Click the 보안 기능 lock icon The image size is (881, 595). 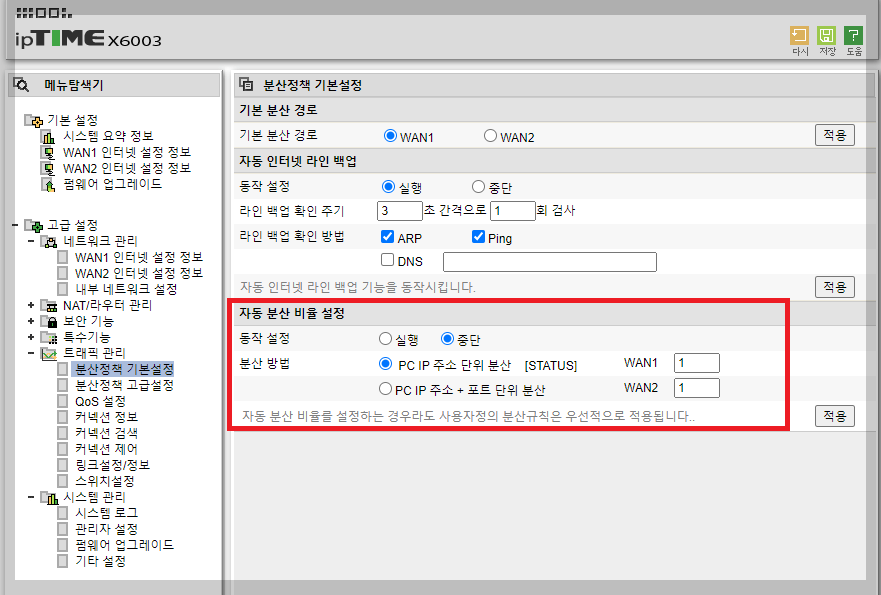[x=49, y=321]
